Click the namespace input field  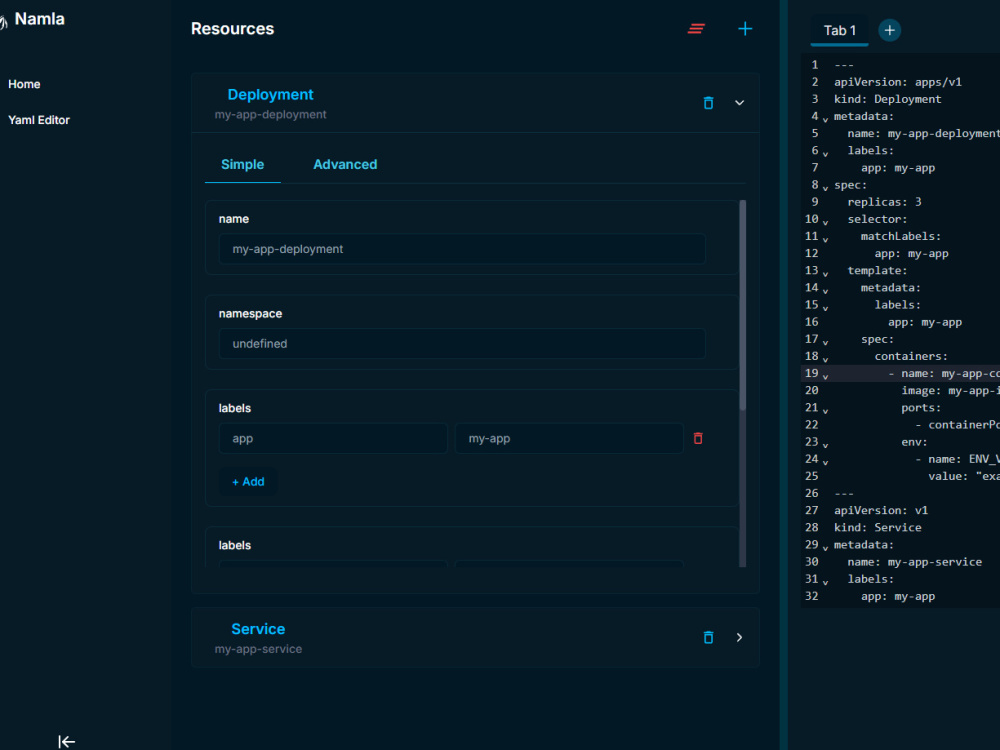(x=462, y=344)
